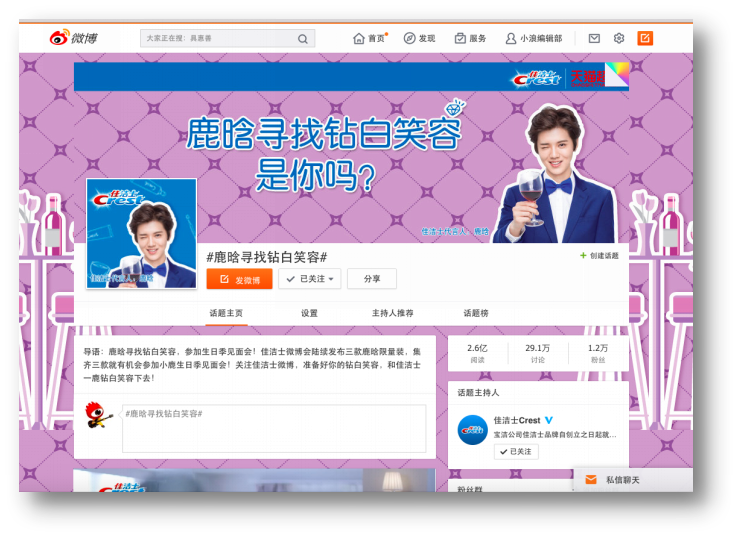Screen dimensions: 739x538
Task: Switch to the 话题榜 tab
Action: 476,313
